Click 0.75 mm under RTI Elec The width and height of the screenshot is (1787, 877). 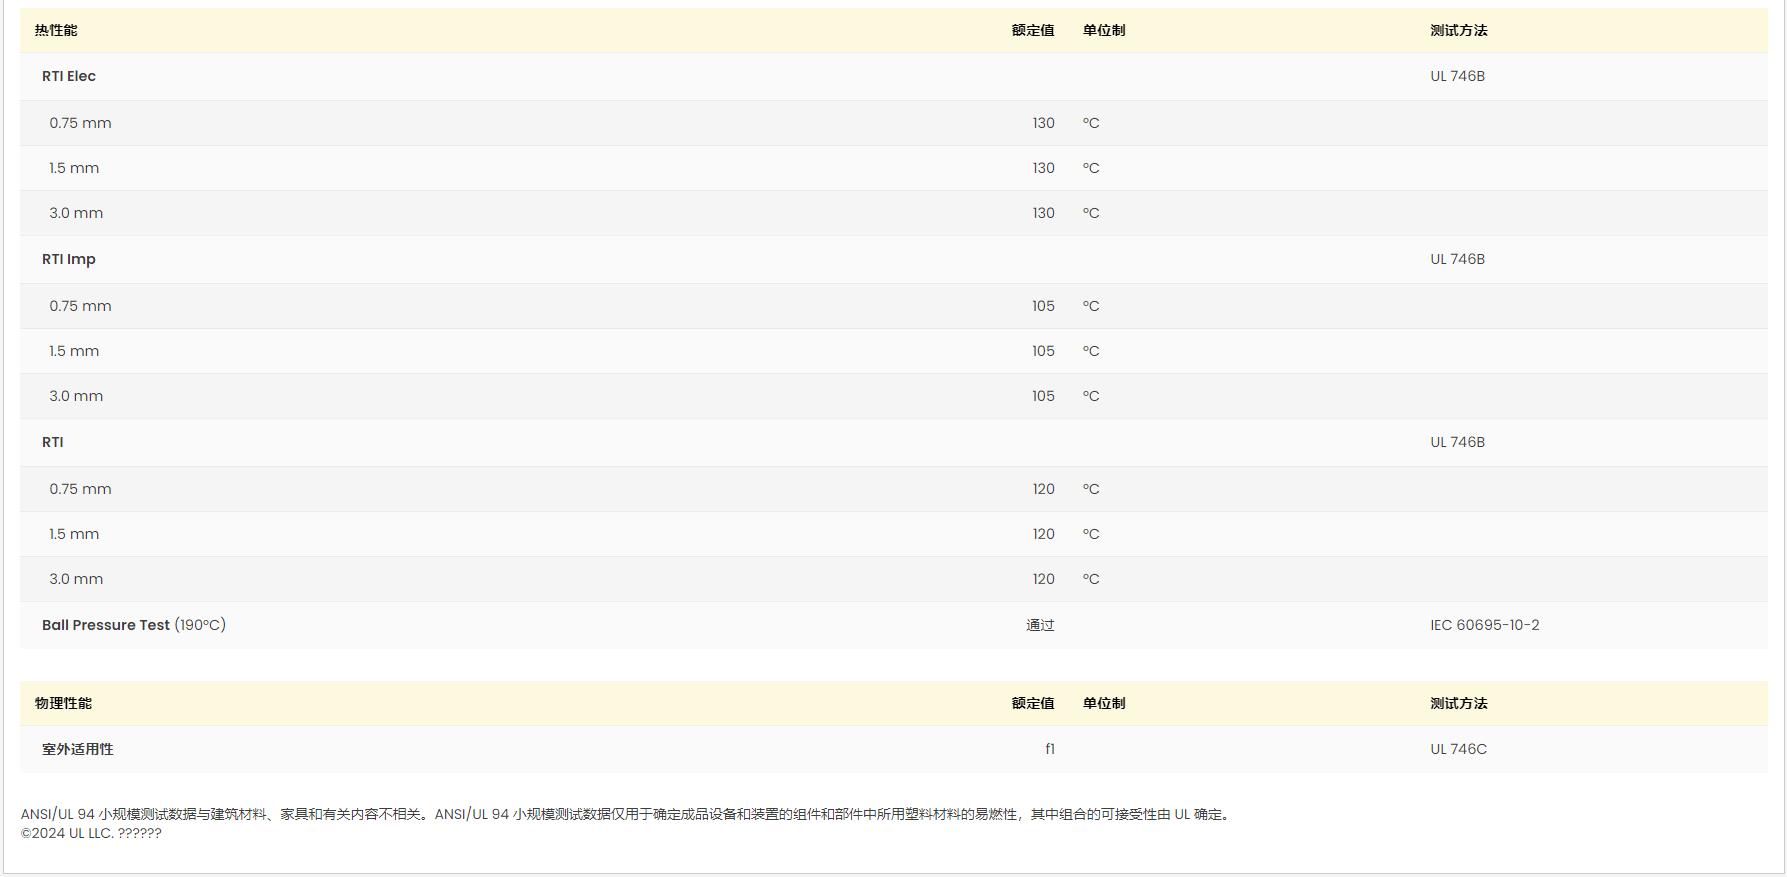point(80,123)
